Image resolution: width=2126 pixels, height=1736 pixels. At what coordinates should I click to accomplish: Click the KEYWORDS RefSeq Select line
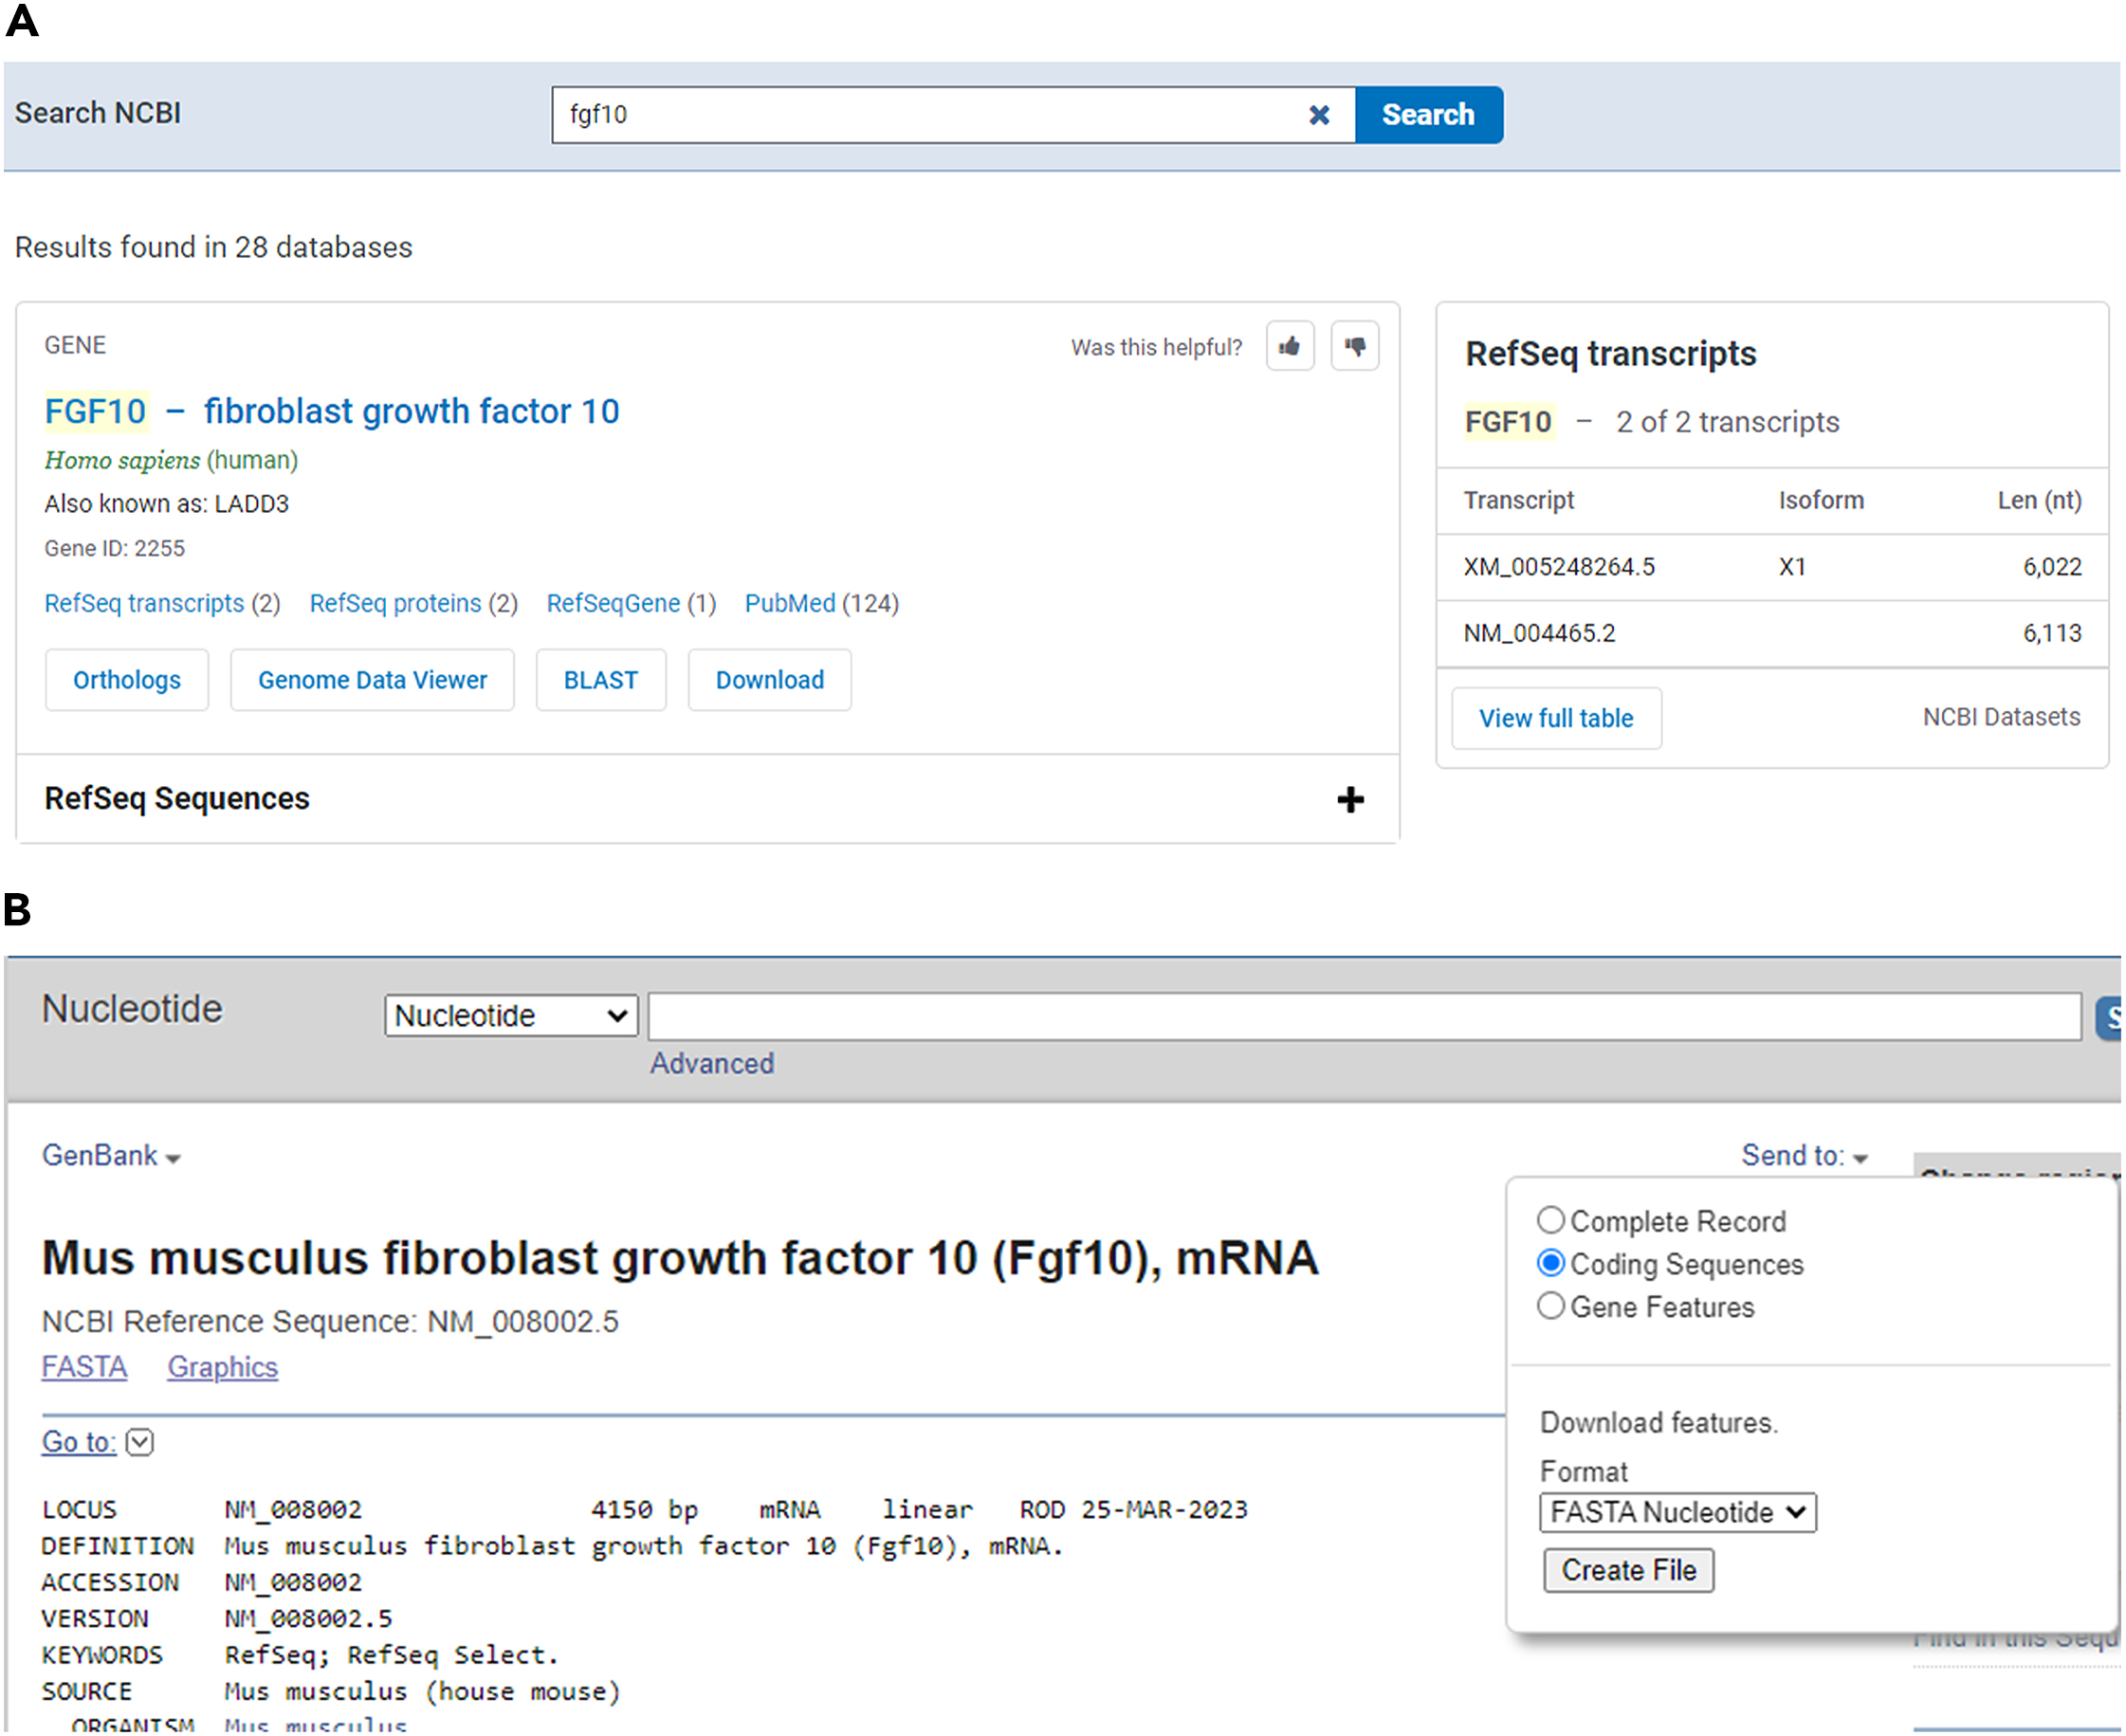pyautogui.click(x=300, y=1655)
